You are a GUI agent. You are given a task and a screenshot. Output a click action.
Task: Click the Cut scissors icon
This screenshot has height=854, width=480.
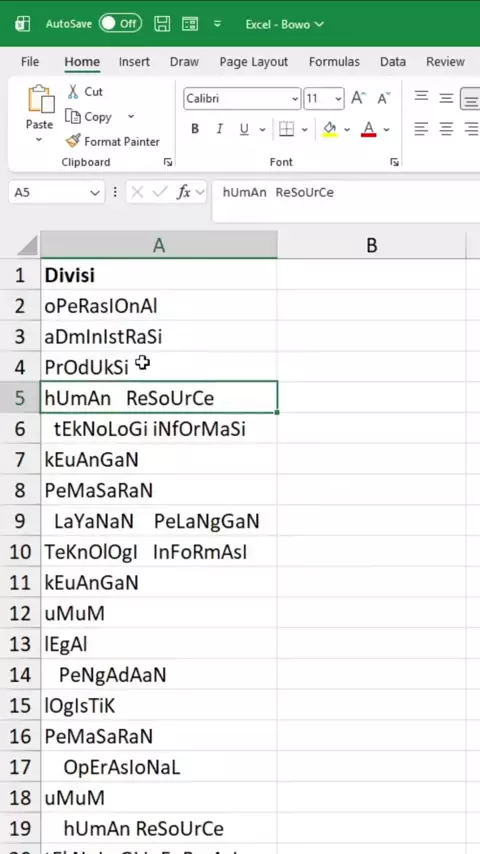click(72, 92)
